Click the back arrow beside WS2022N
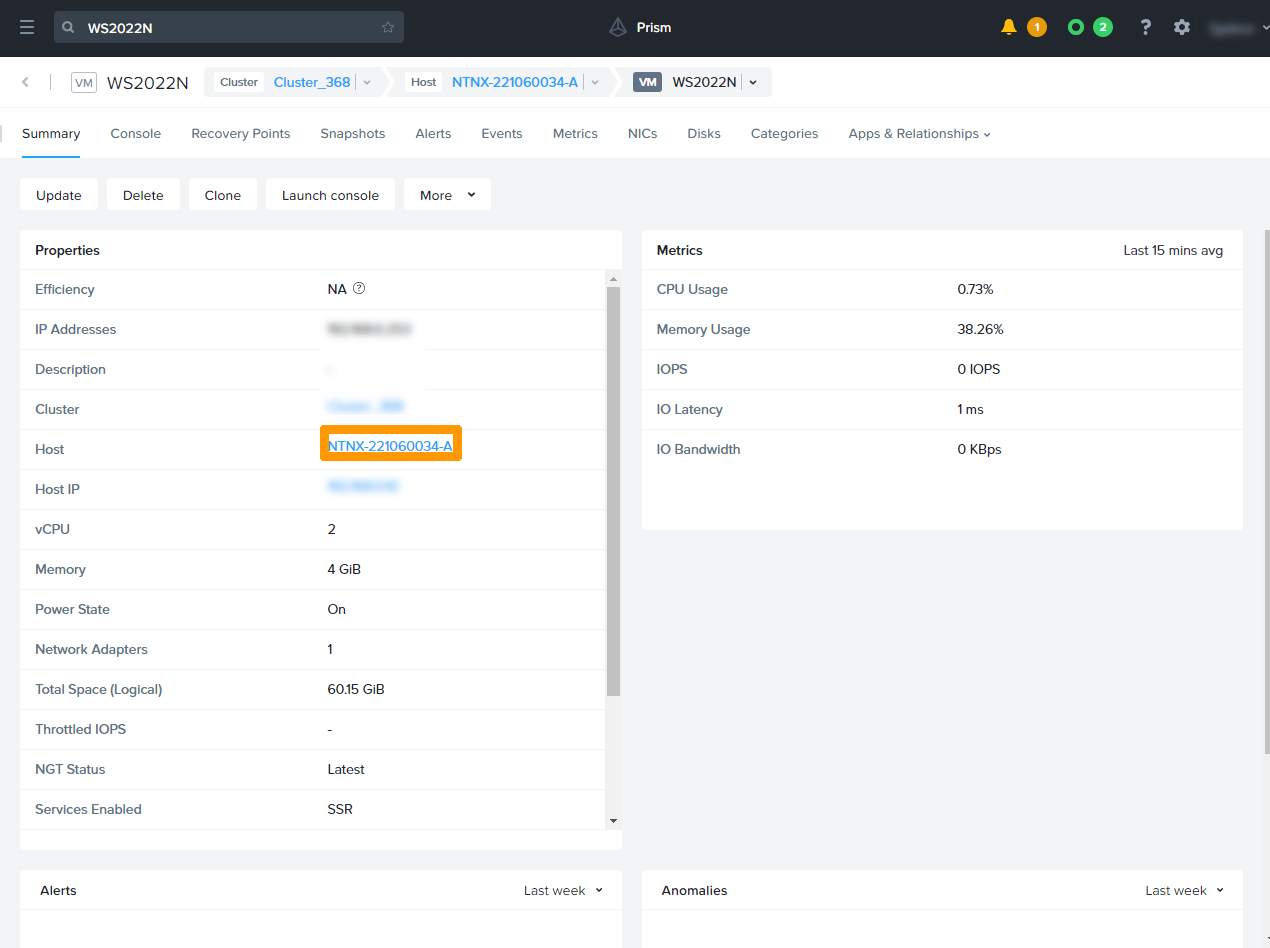1270x948 pixels. tap(24, 82)
